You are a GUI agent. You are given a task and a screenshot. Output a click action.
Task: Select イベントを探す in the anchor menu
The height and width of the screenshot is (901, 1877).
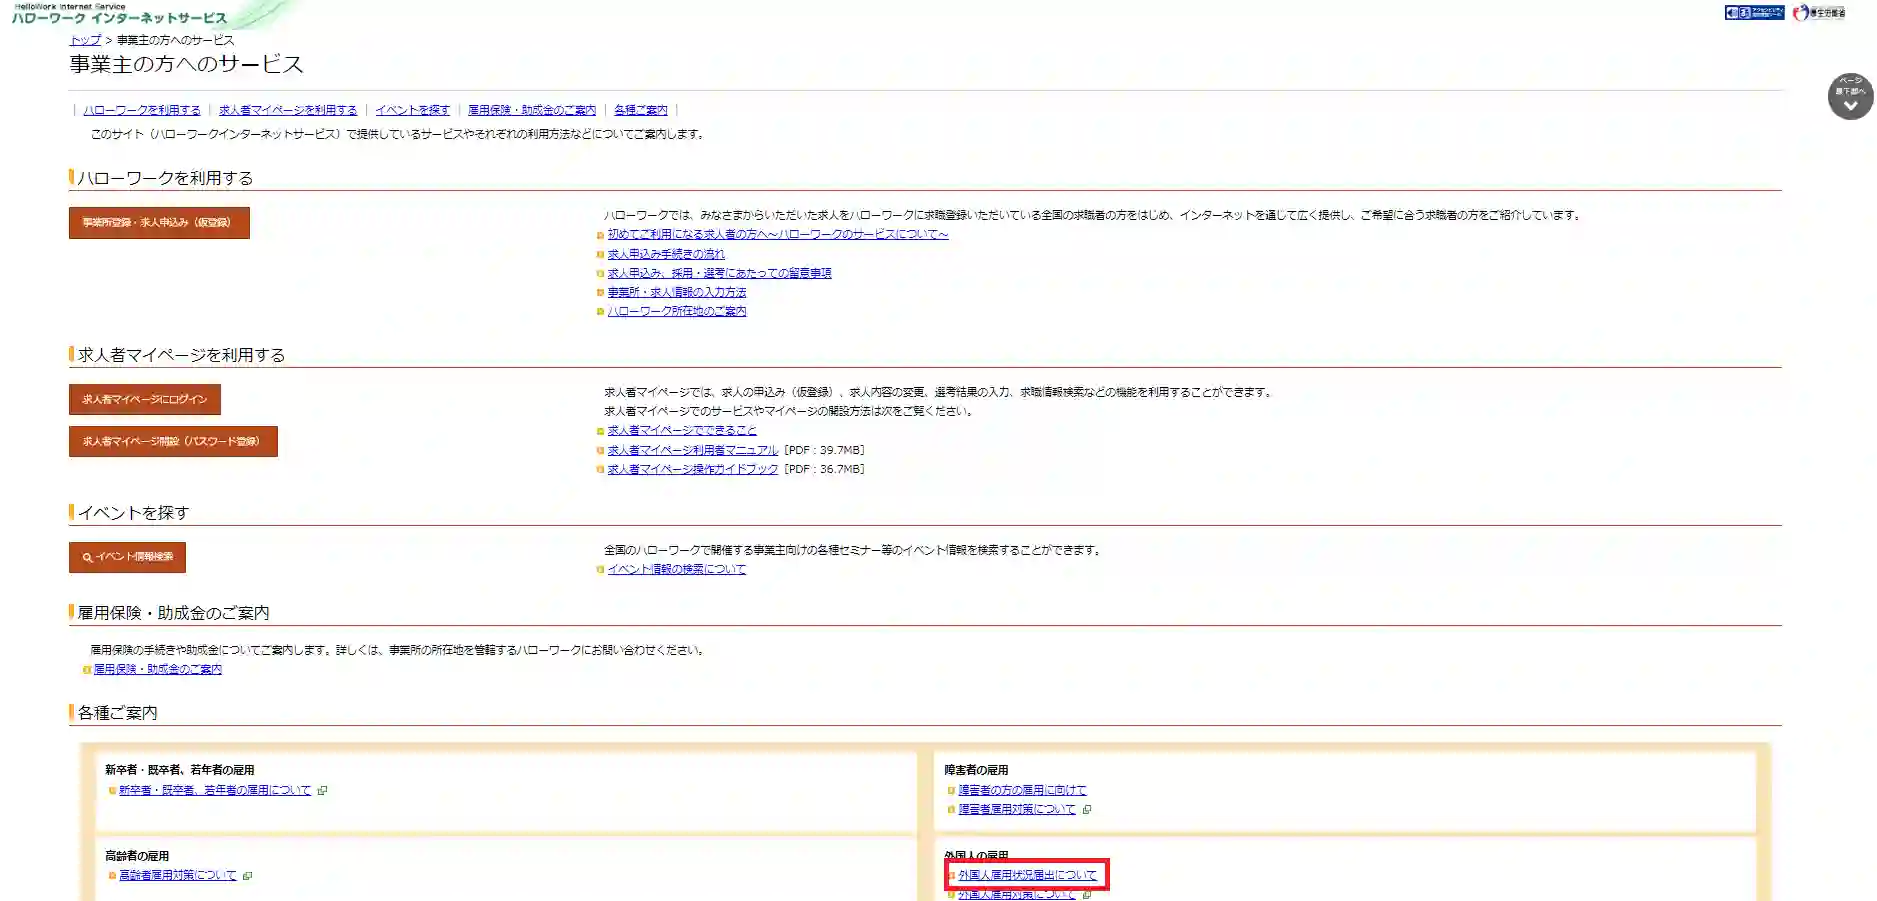point(412,110)
